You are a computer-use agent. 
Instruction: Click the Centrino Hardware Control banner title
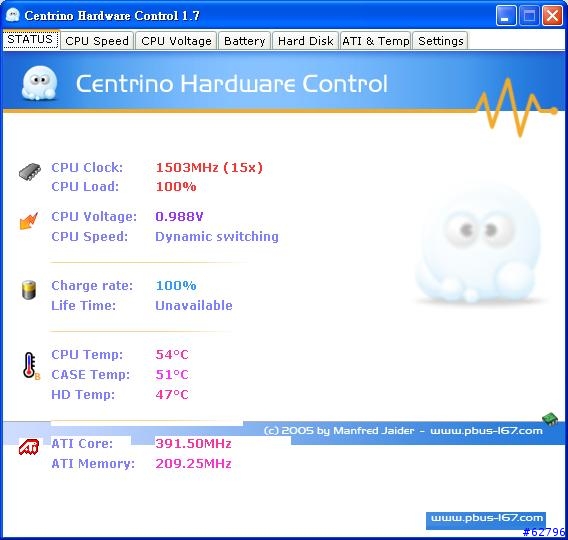pos(231,84)
